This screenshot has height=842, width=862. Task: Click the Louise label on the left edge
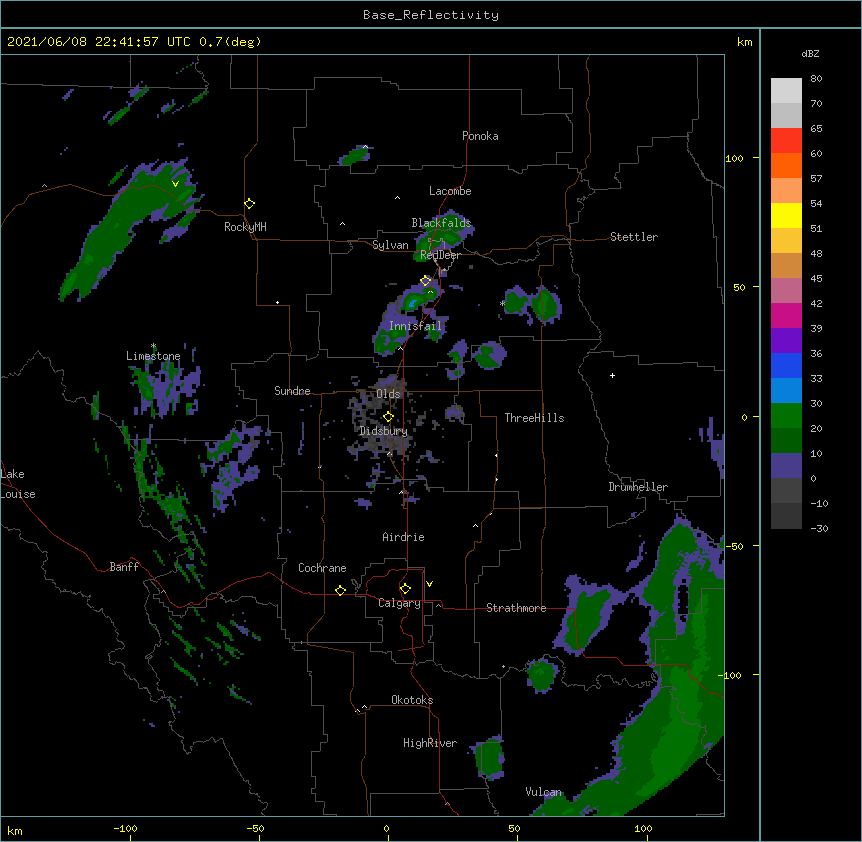(18, 494)
